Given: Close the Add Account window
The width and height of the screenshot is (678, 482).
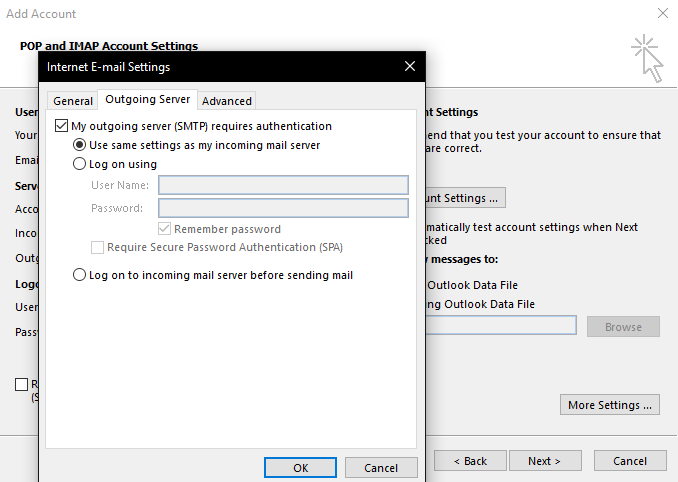Looking at the screenshot, I should tap(662, 14).
